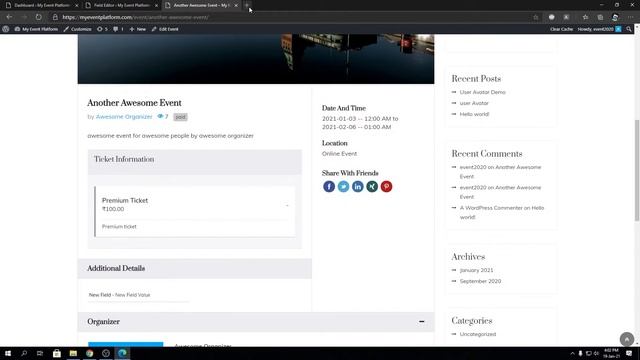
Task: Show hidden system tray icons
Action: point(572,353)
